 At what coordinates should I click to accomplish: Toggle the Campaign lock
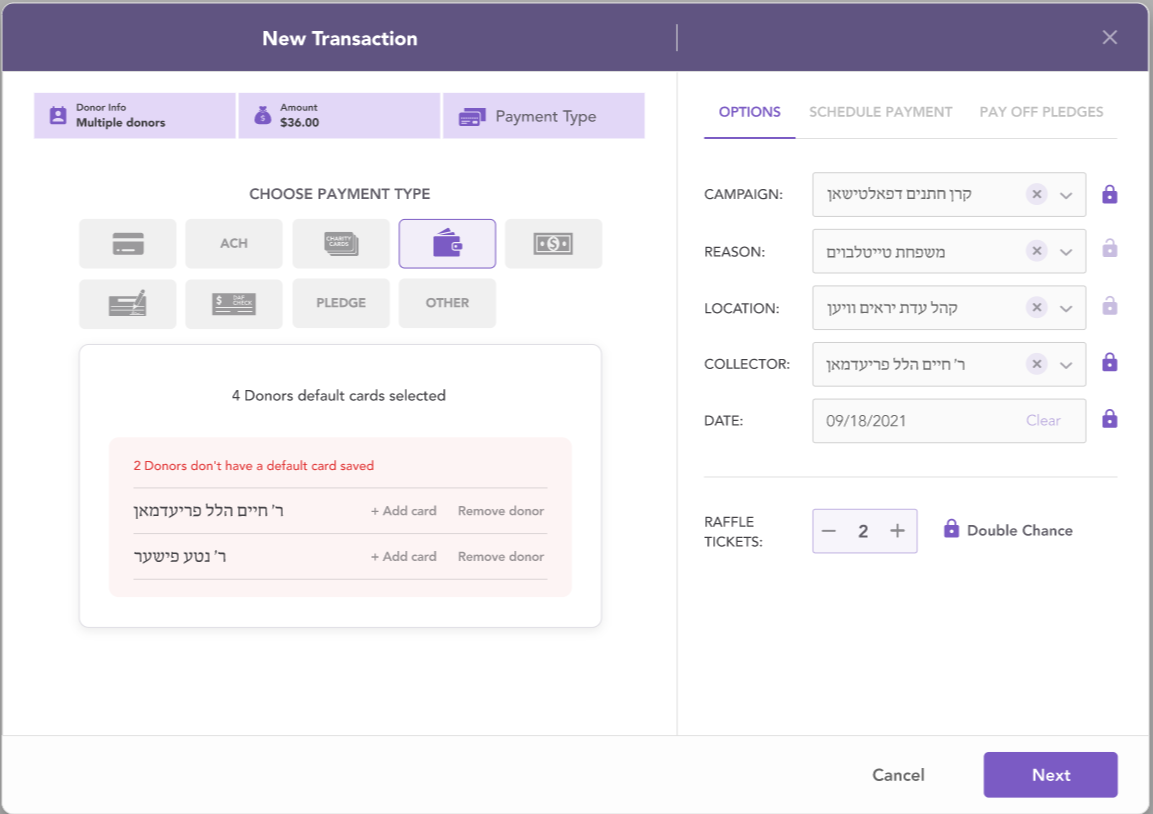(1110, 194)
